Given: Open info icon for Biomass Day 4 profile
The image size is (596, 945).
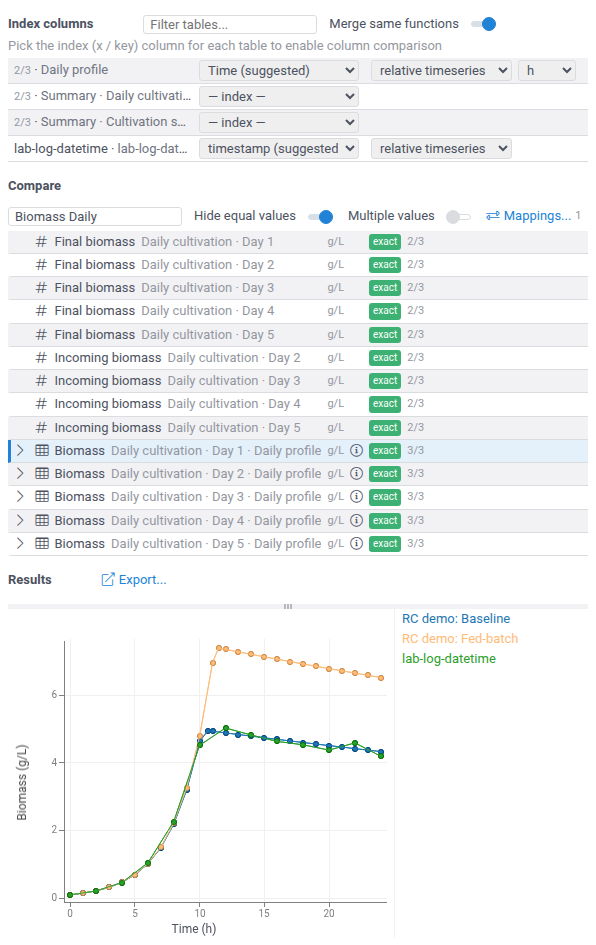Looking at the screenshot, I should pyautogui.click(x=357, y=520).
